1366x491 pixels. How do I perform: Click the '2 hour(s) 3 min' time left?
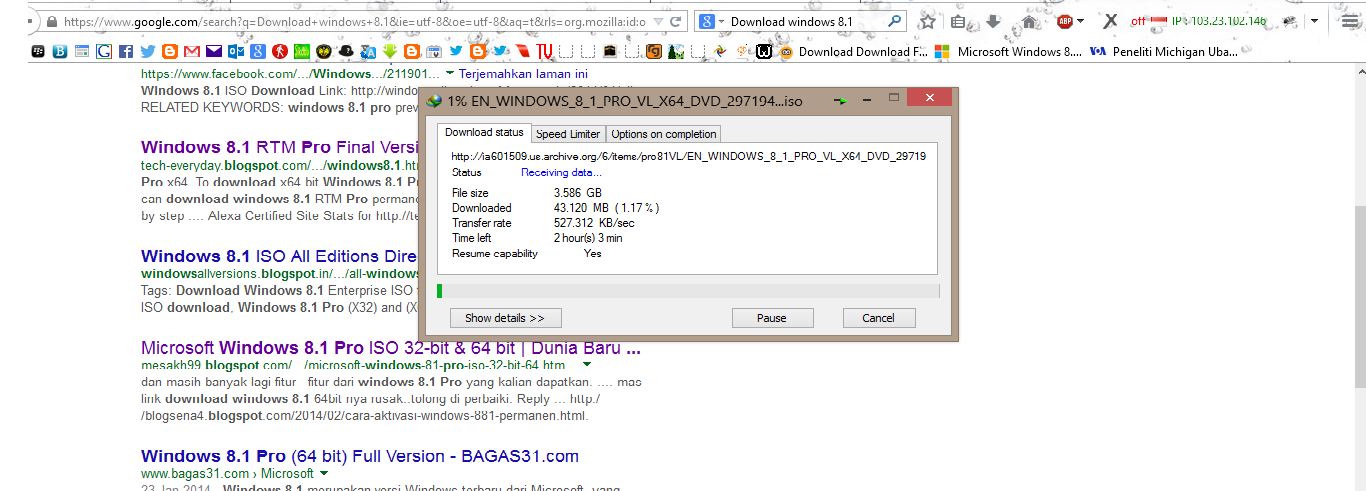point(588,238)
